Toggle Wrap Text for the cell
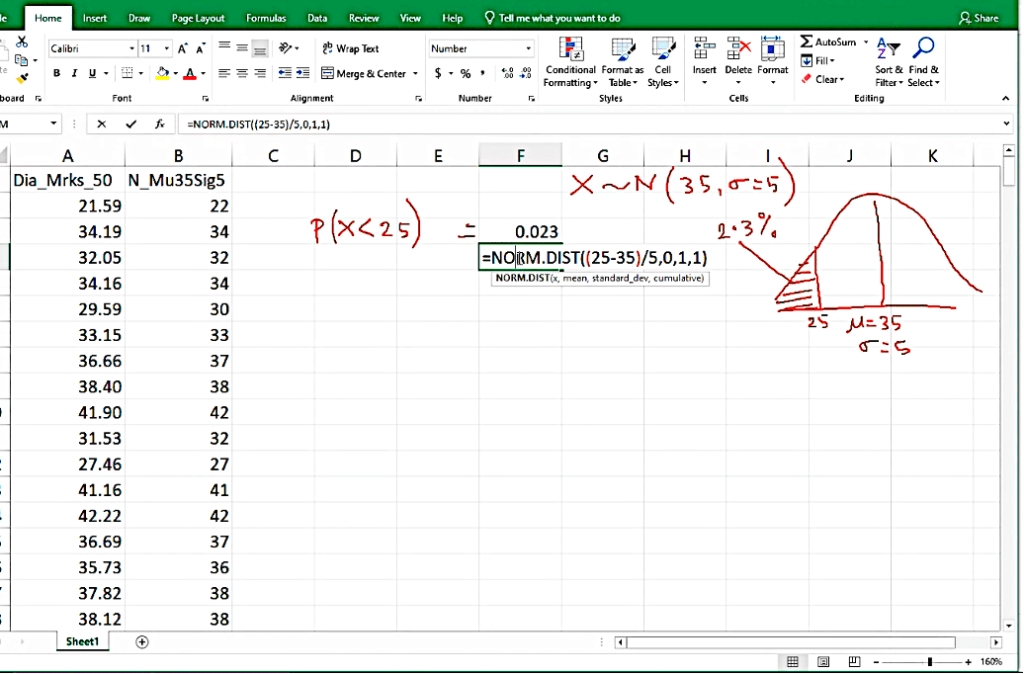The height and width of the screenshot is (674, 1024). tap(350, 48)
